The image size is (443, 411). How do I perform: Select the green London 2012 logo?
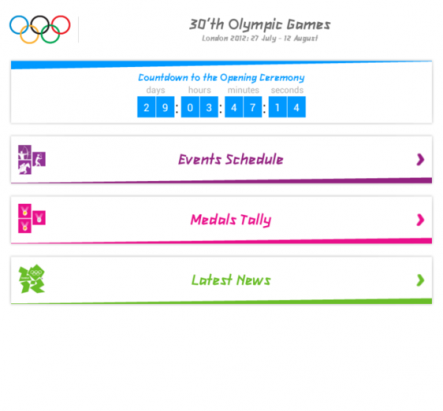click(32, 279)
